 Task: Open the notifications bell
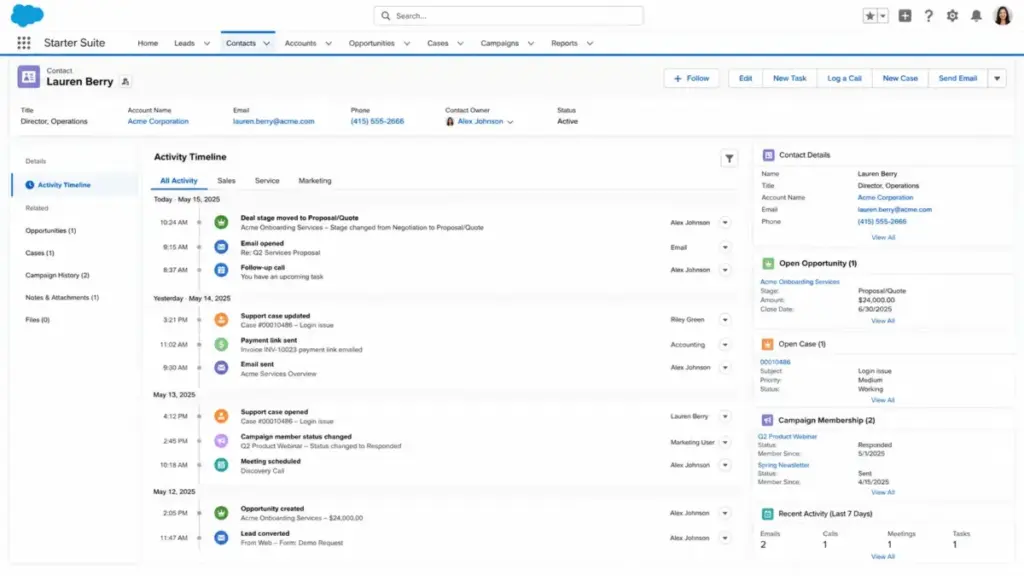pyautogui.click(x=976, y=16)
